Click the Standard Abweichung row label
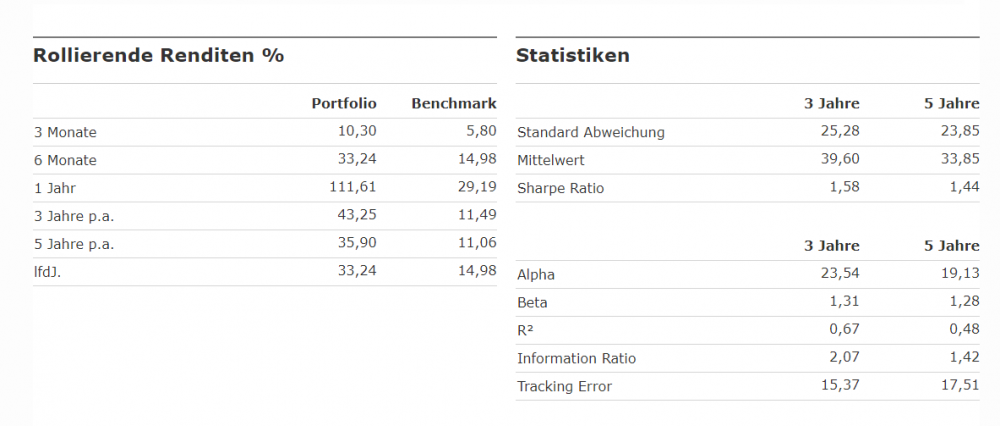The width and height of the screenshot is (1000, 426). [591, 132]
